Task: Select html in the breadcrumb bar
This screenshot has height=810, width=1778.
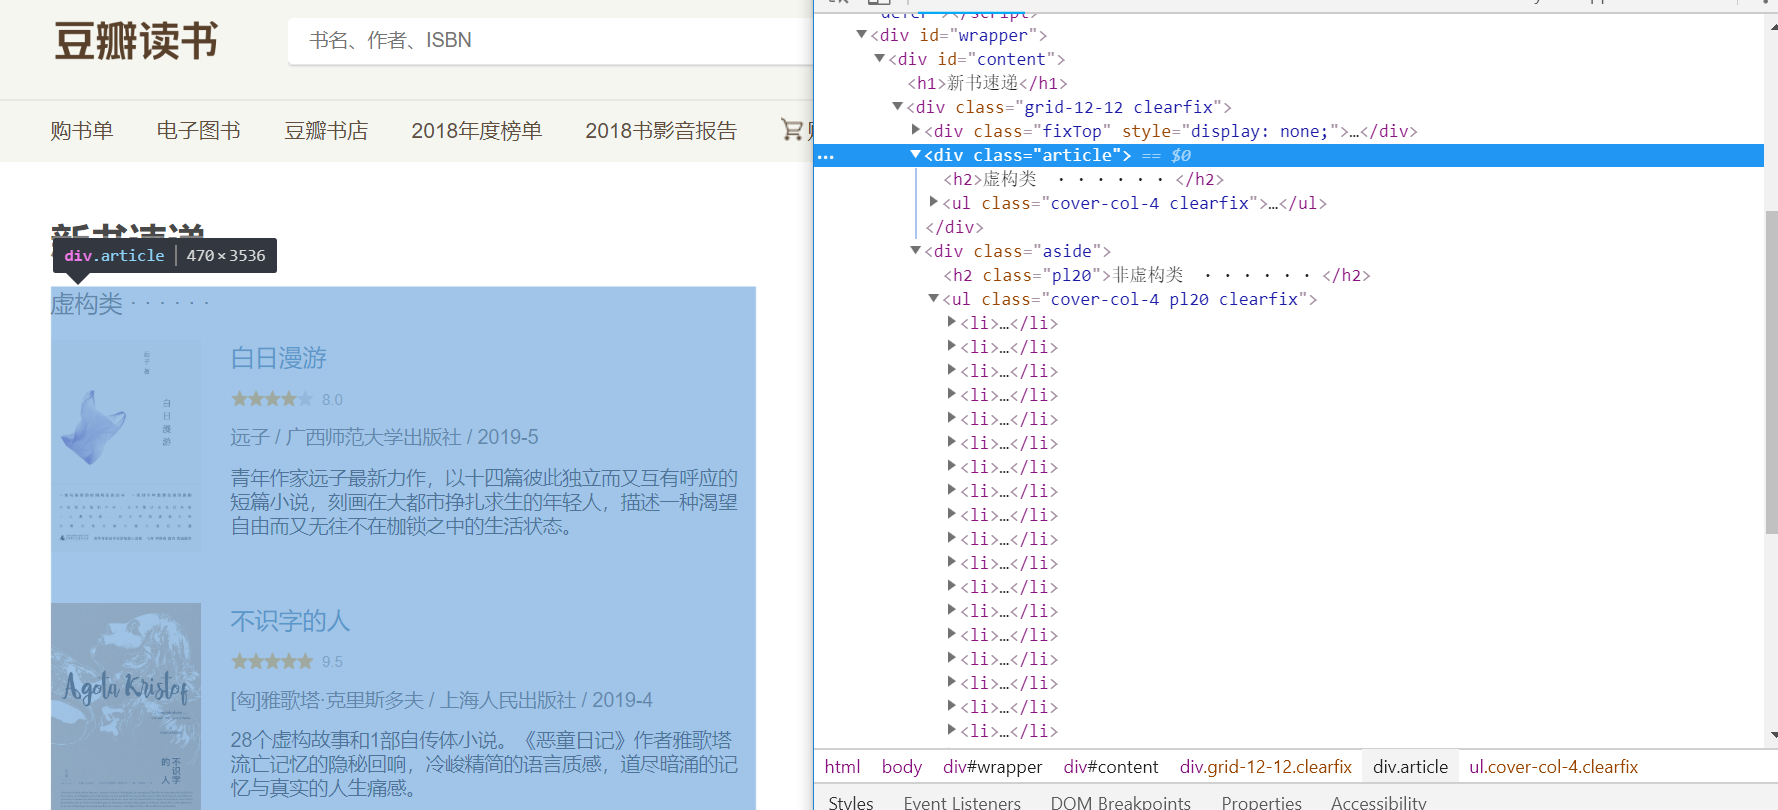Action: point(842,767)
